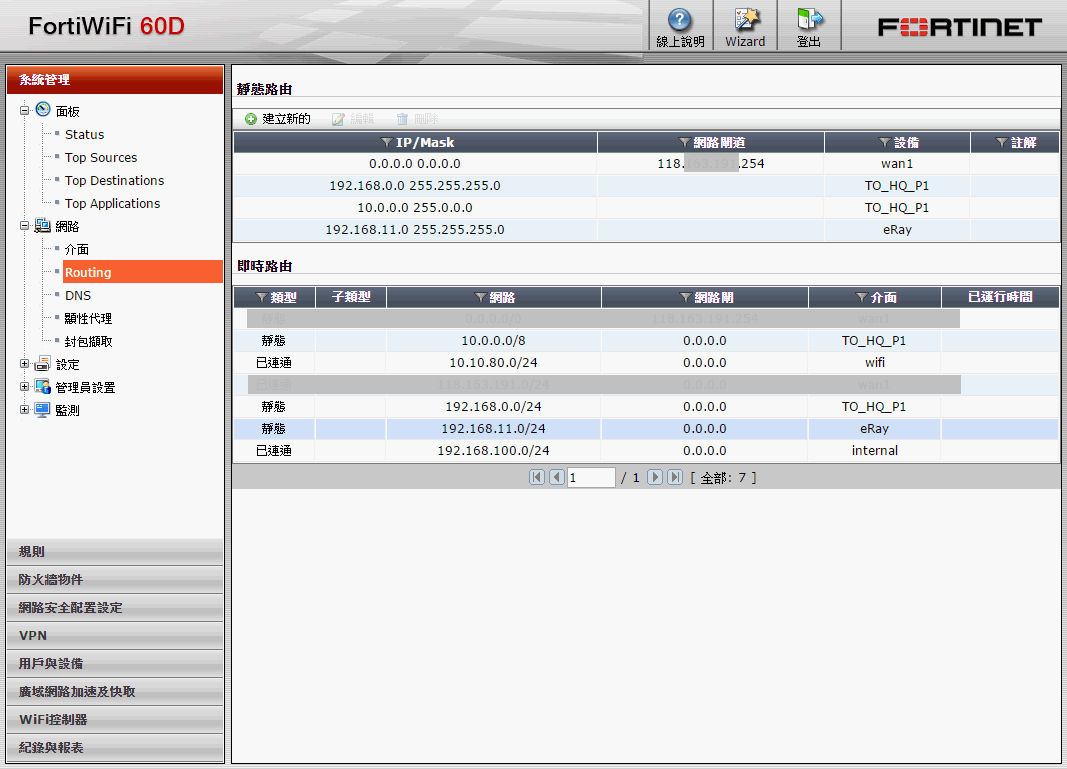Select monitor row 10.10.80.0/24
The width and height of the screenshot is (1067, 769).
646,362
